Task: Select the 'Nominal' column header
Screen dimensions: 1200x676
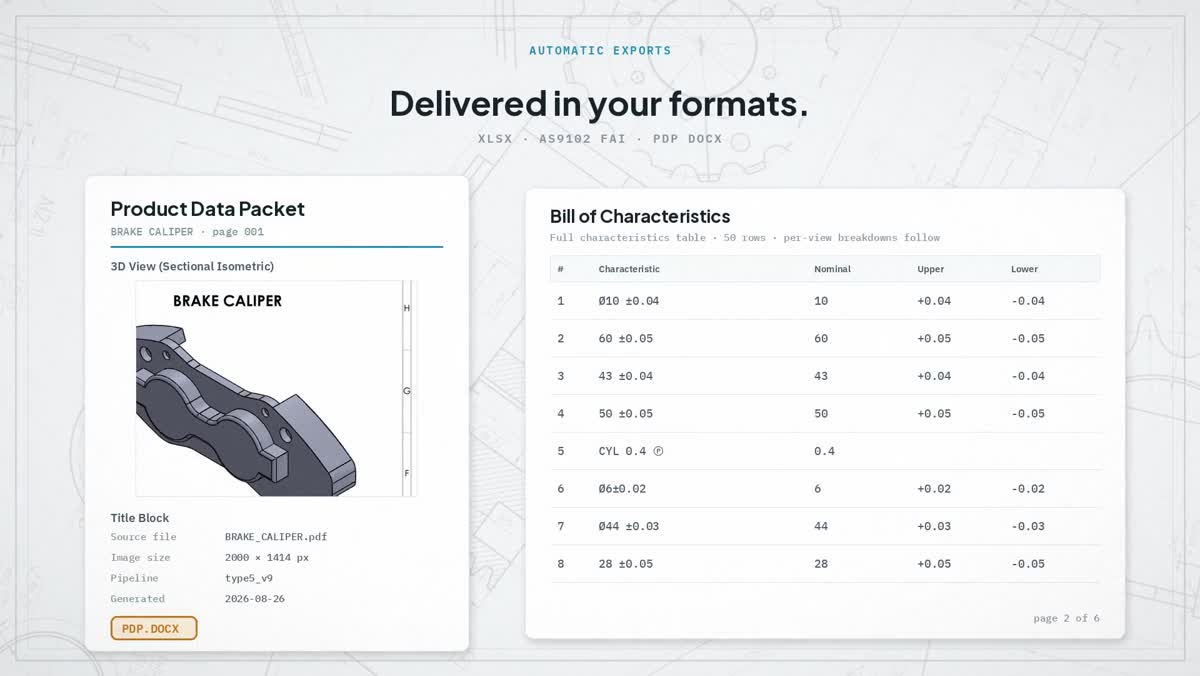Action: [x=832, y=269]
